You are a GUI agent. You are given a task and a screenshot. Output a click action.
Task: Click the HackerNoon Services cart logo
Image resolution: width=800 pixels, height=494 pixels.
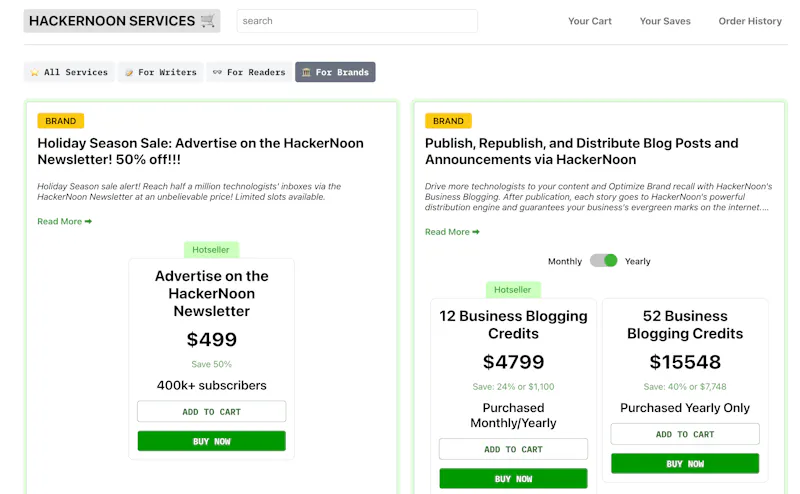121,21
